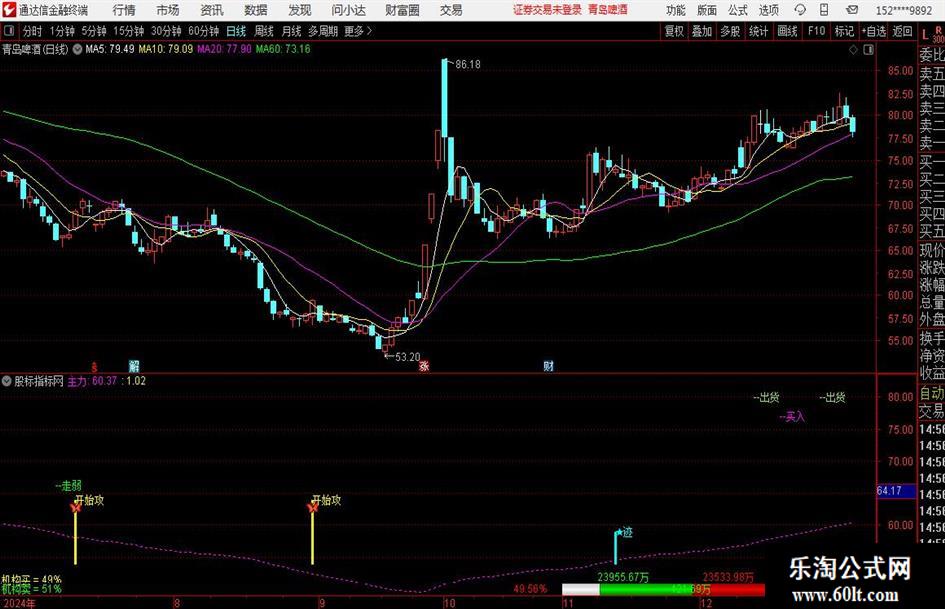Open the 发现 menu
The height and width of the screenshot is (609, 945).
(x=300, y=10)
